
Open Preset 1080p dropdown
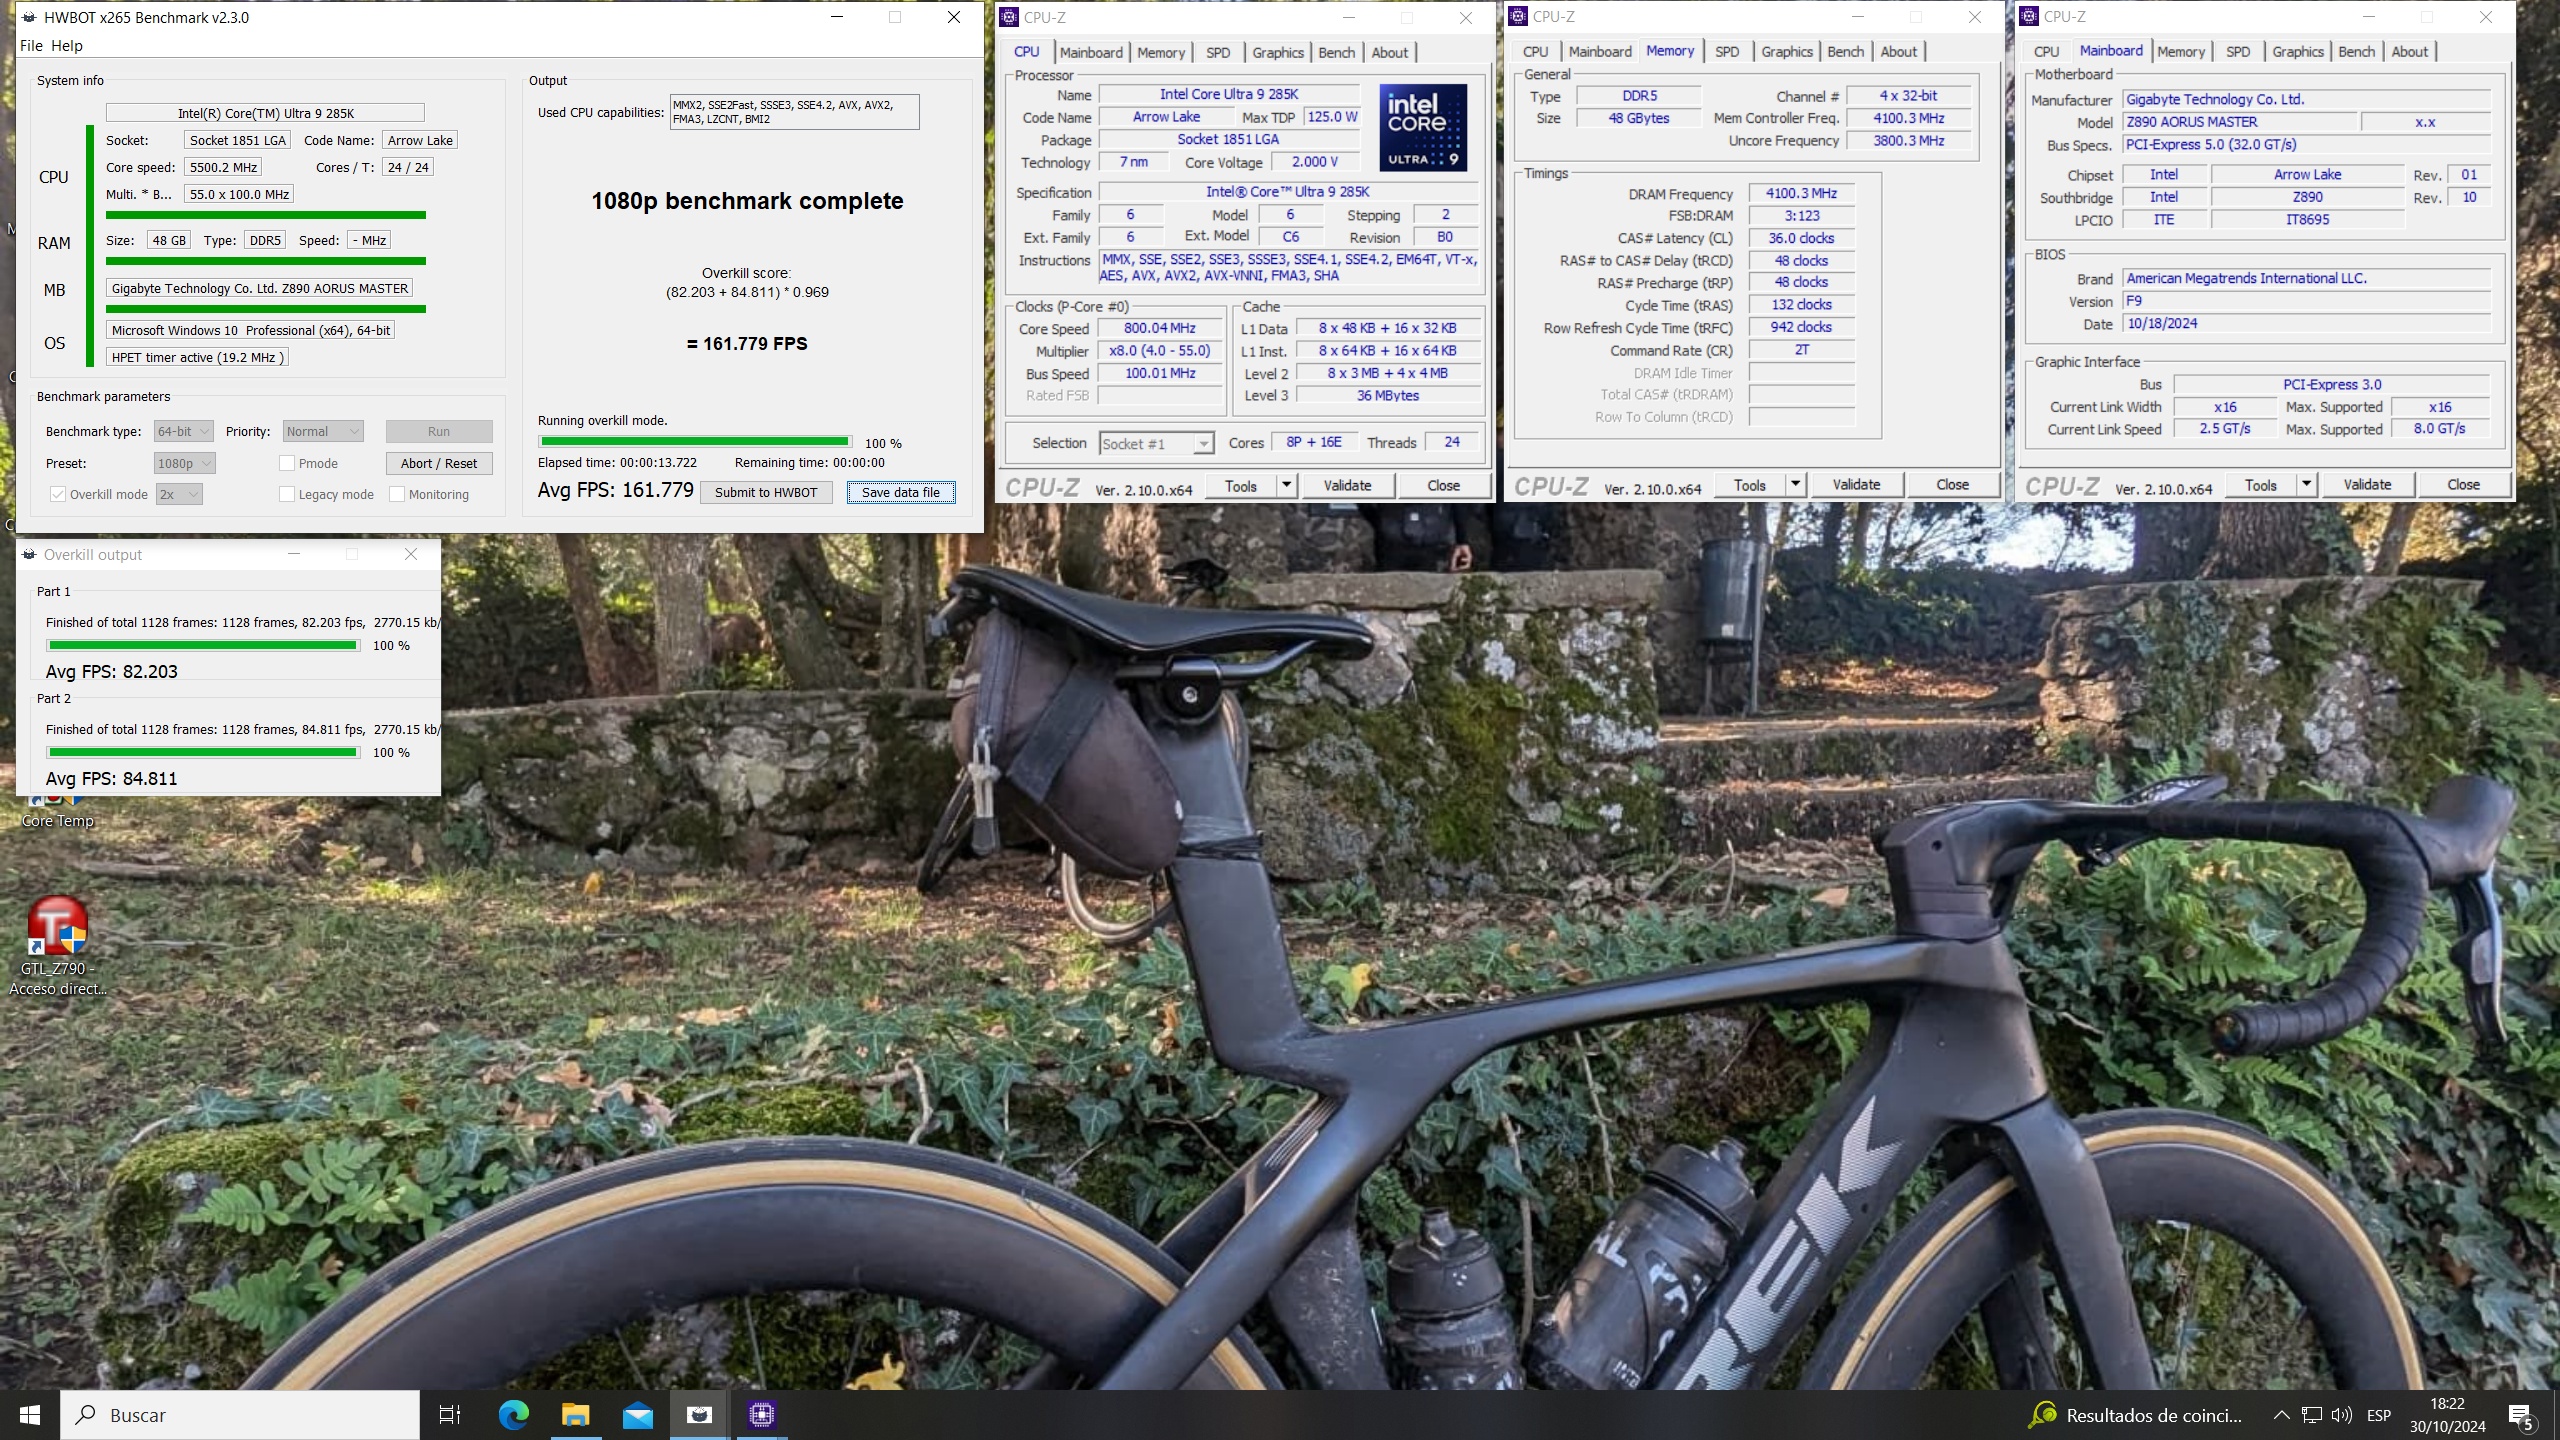pyautogui.click(x=185, y=463)
